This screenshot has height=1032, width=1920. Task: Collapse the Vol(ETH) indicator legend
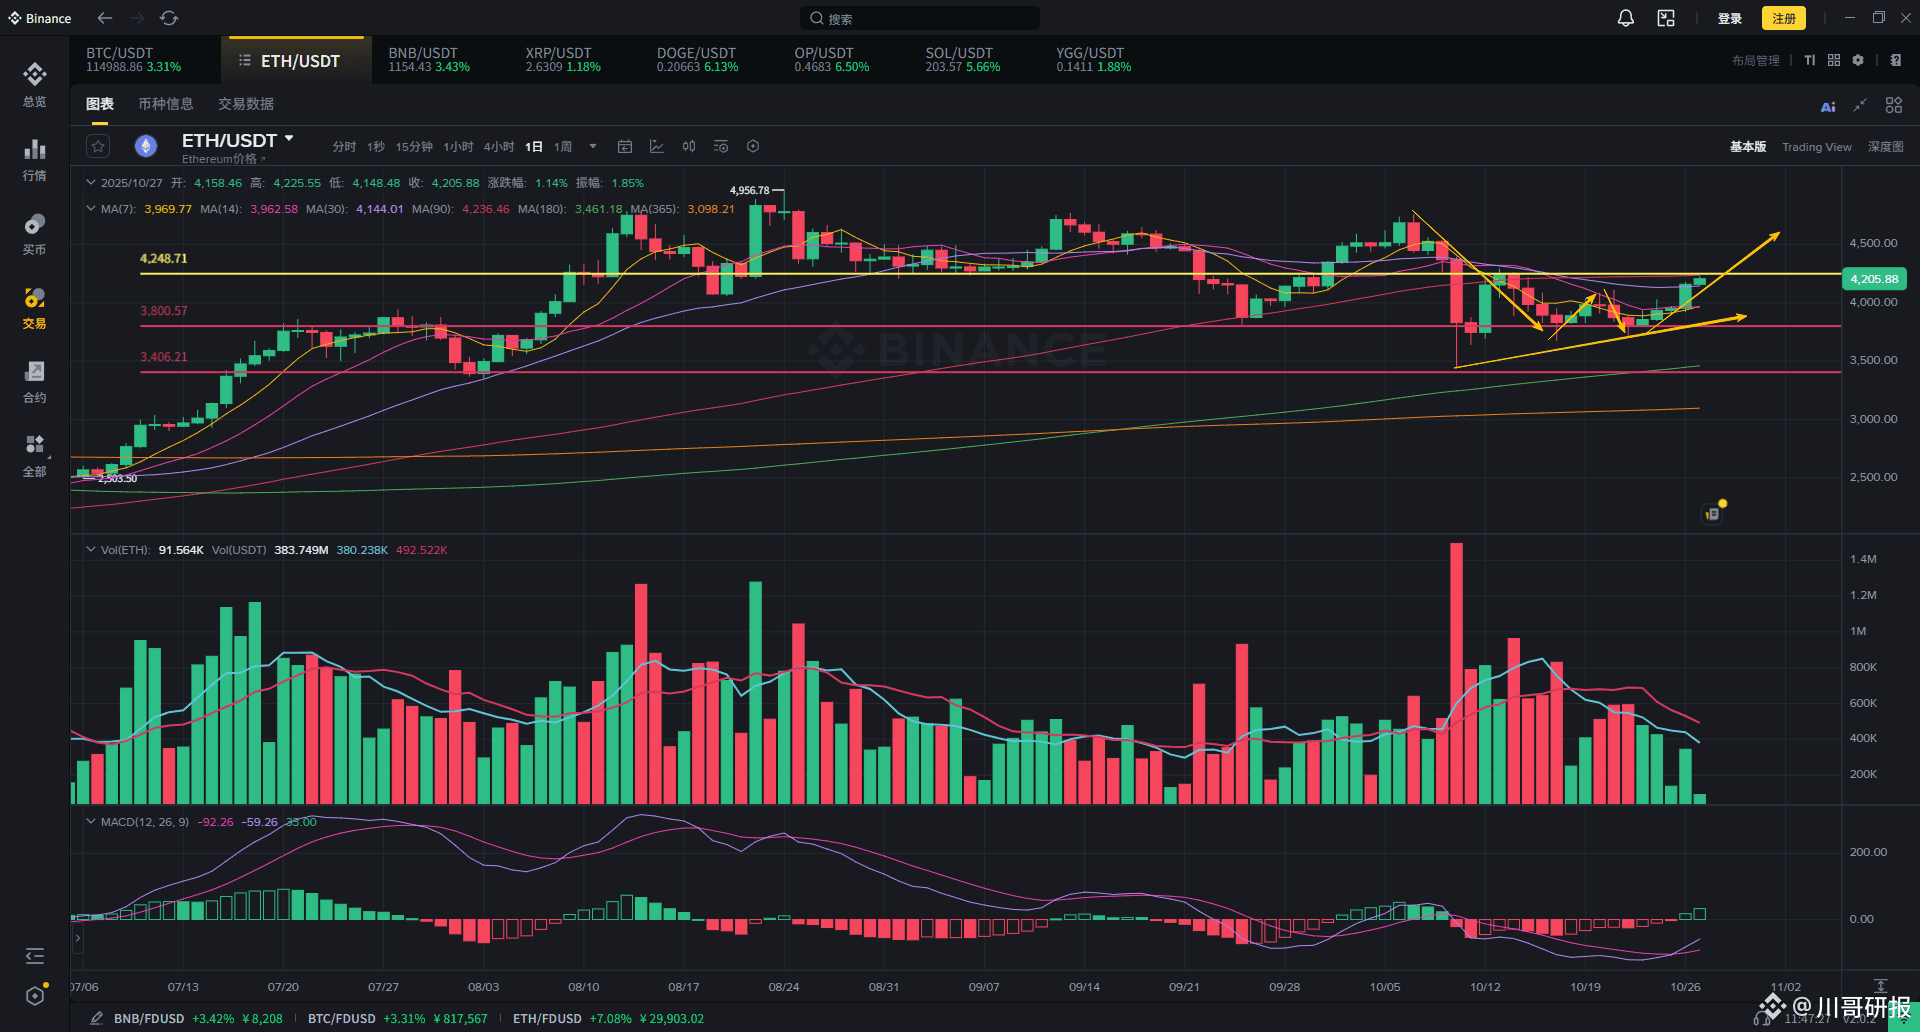pyautogui.click(x=91, y=550)
